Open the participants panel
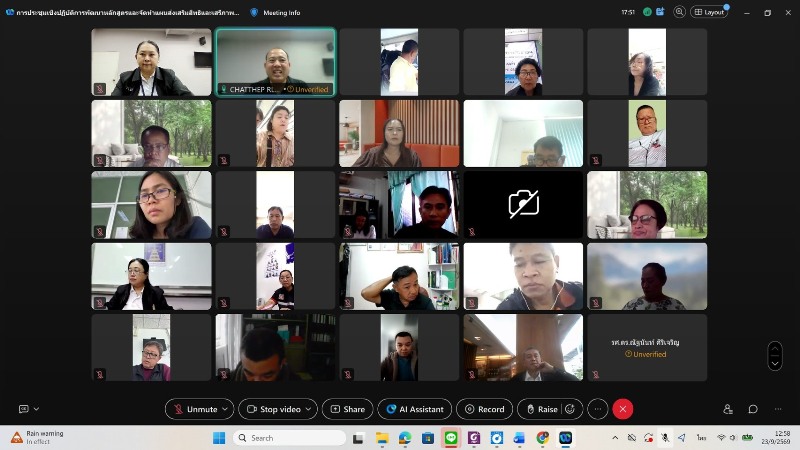The image size is (800, 450). point(728,409)
